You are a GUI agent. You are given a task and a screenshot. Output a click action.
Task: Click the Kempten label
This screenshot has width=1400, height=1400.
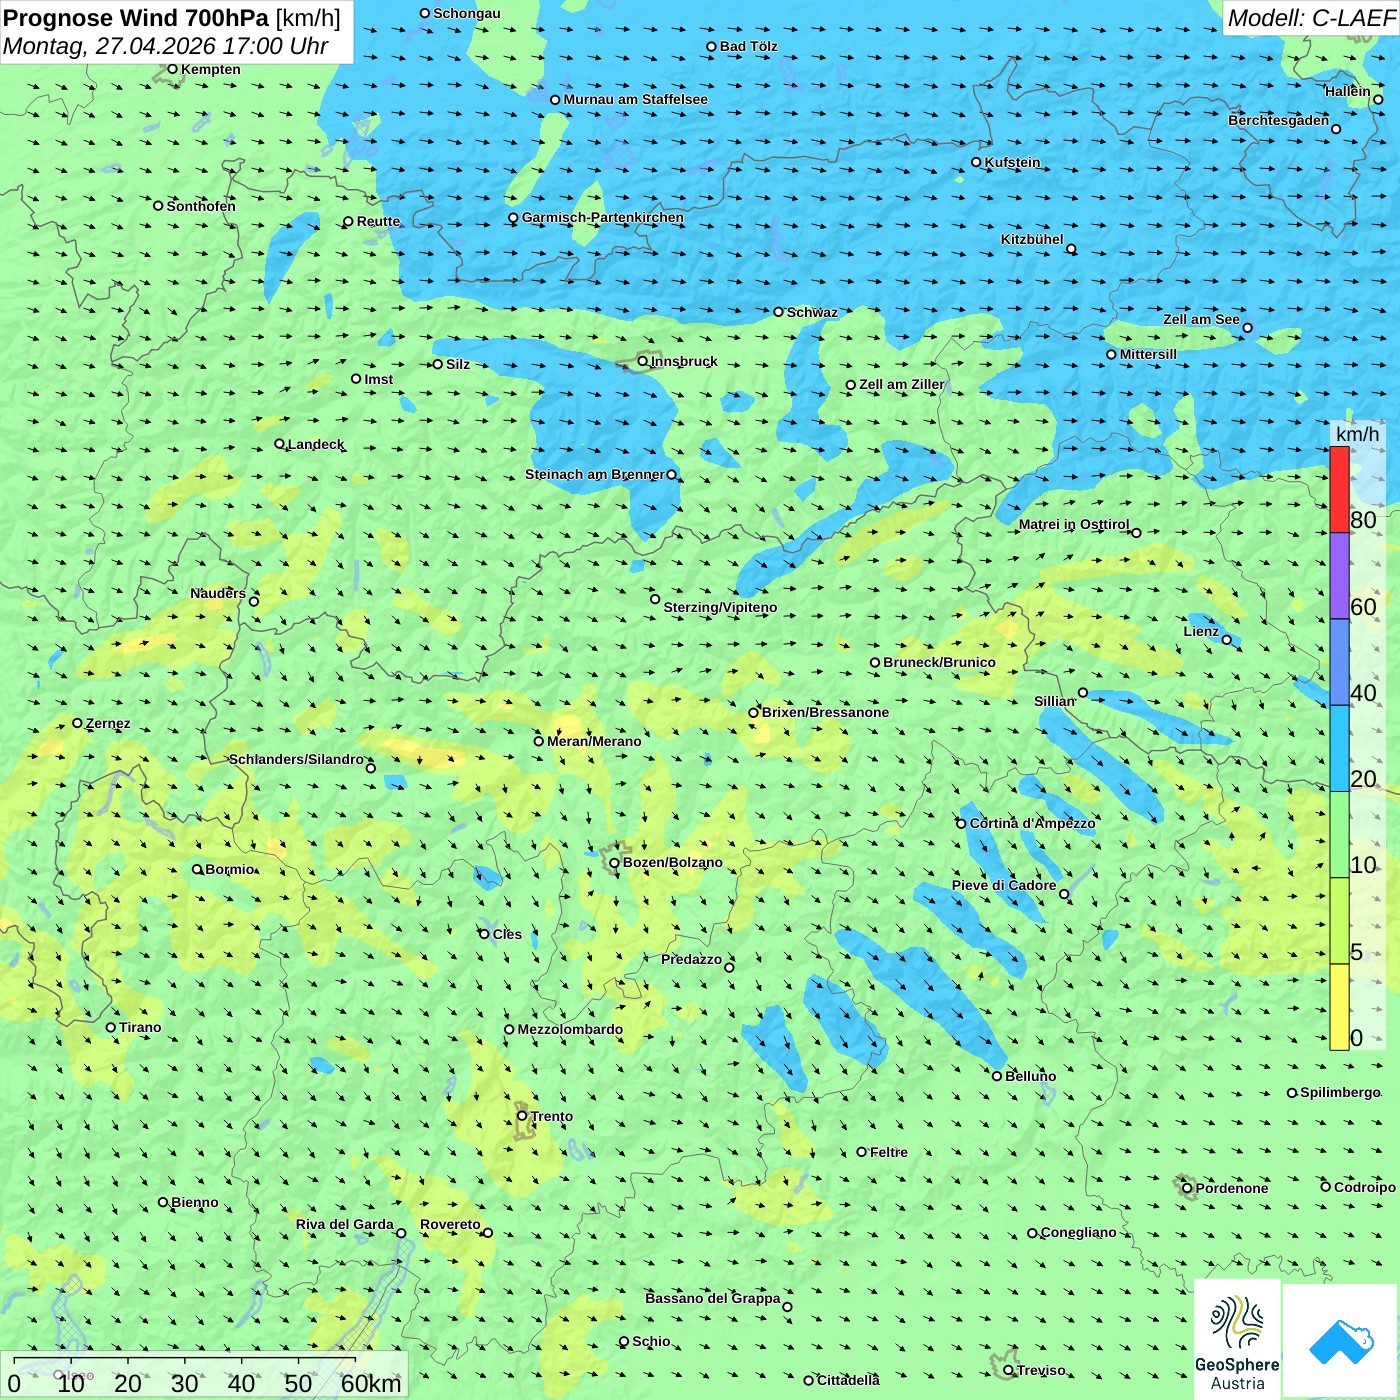pos(211,69)
